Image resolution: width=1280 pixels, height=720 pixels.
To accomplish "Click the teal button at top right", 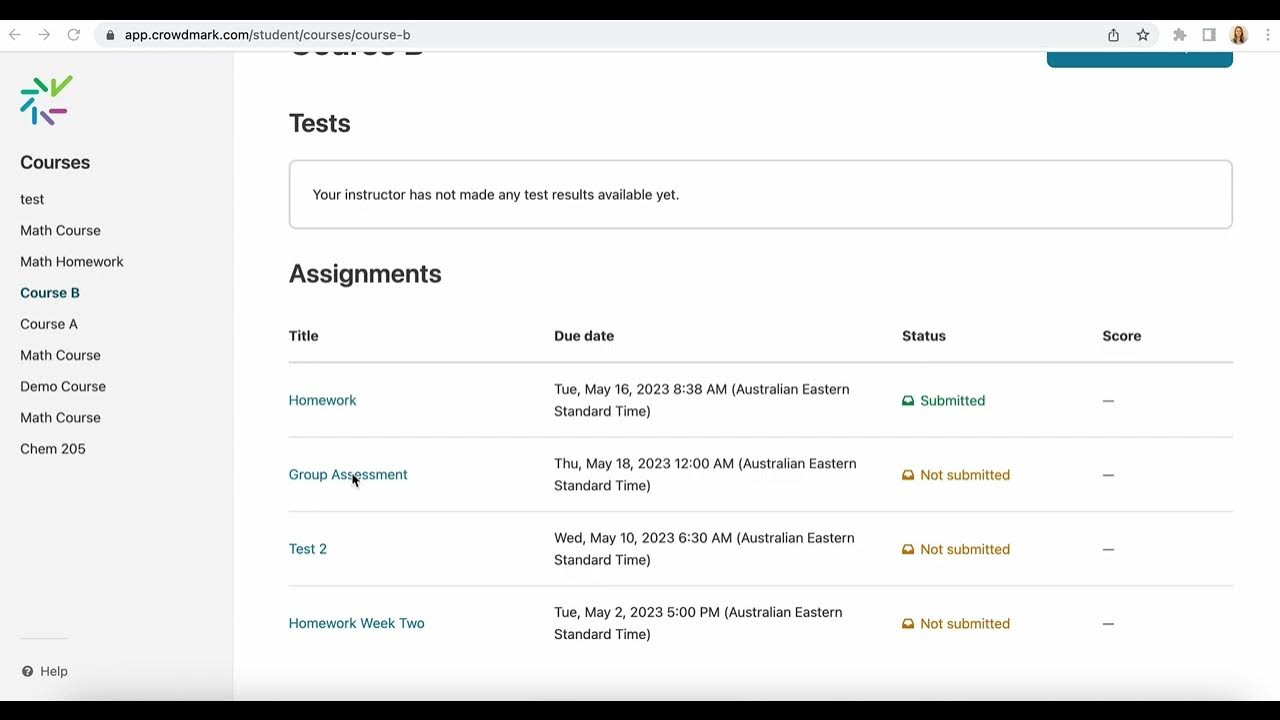I will pos(1139,58).
